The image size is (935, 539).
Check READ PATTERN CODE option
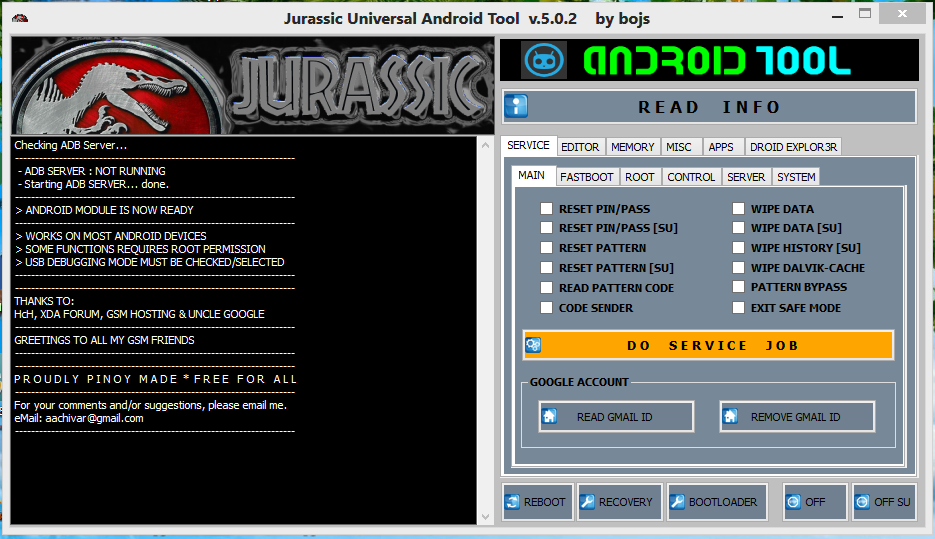[x=546, y=287]
